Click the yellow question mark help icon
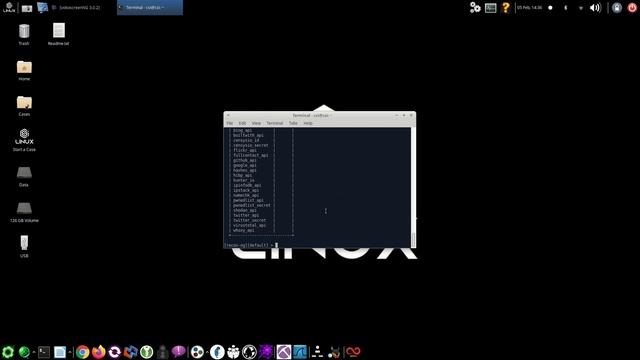The image size is (640, 360). (x=506, y=7)
